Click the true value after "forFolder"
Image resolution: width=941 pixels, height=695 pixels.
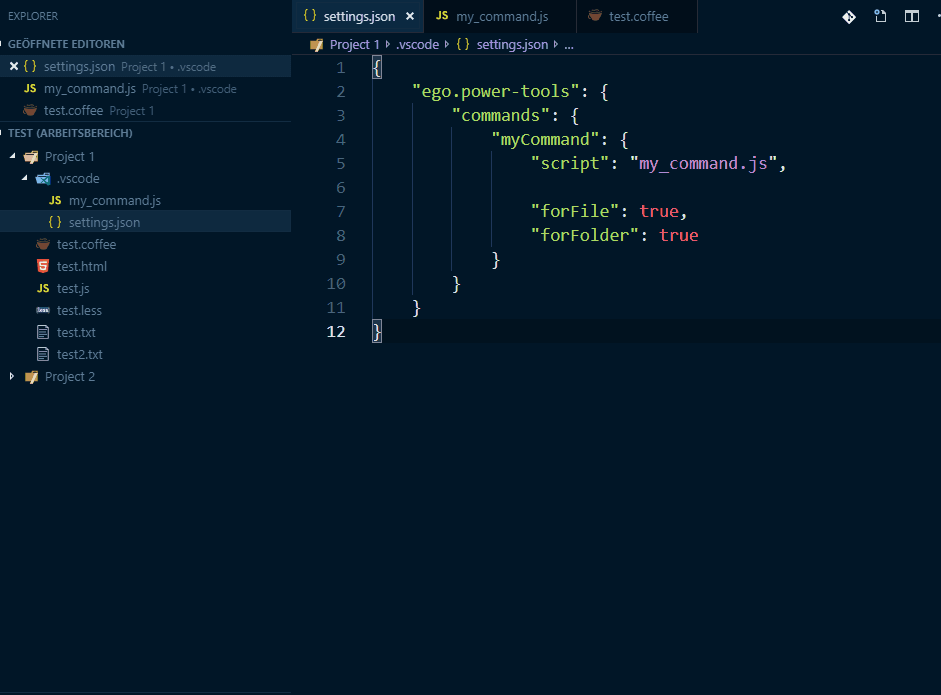(x=679, y=235)
